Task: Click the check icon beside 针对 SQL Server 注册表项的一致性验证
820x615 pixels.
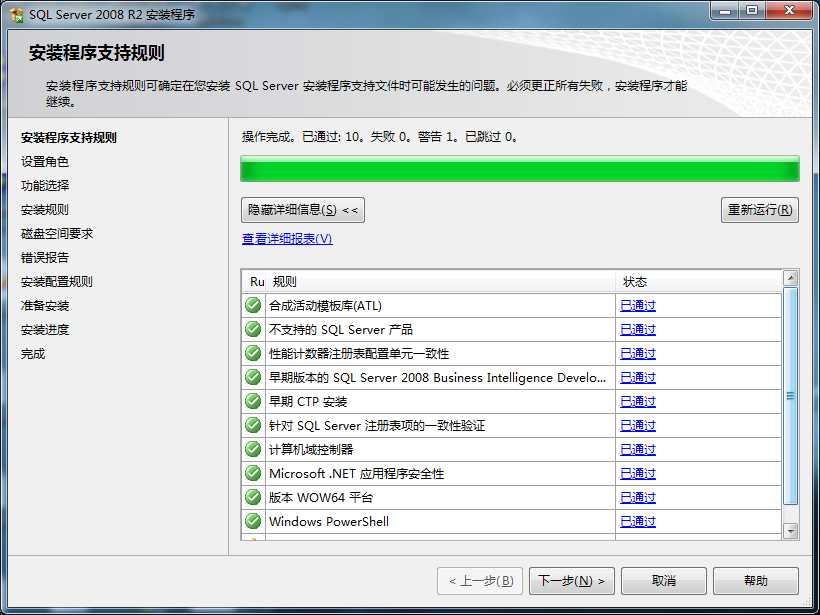Action: (253, 425)
